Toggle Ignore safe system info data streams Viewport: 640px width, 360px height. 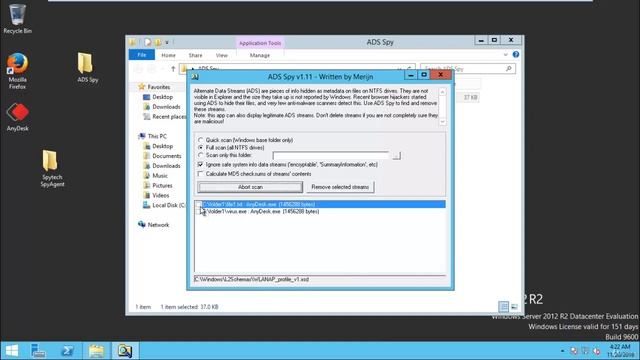(x=200, y=164)
